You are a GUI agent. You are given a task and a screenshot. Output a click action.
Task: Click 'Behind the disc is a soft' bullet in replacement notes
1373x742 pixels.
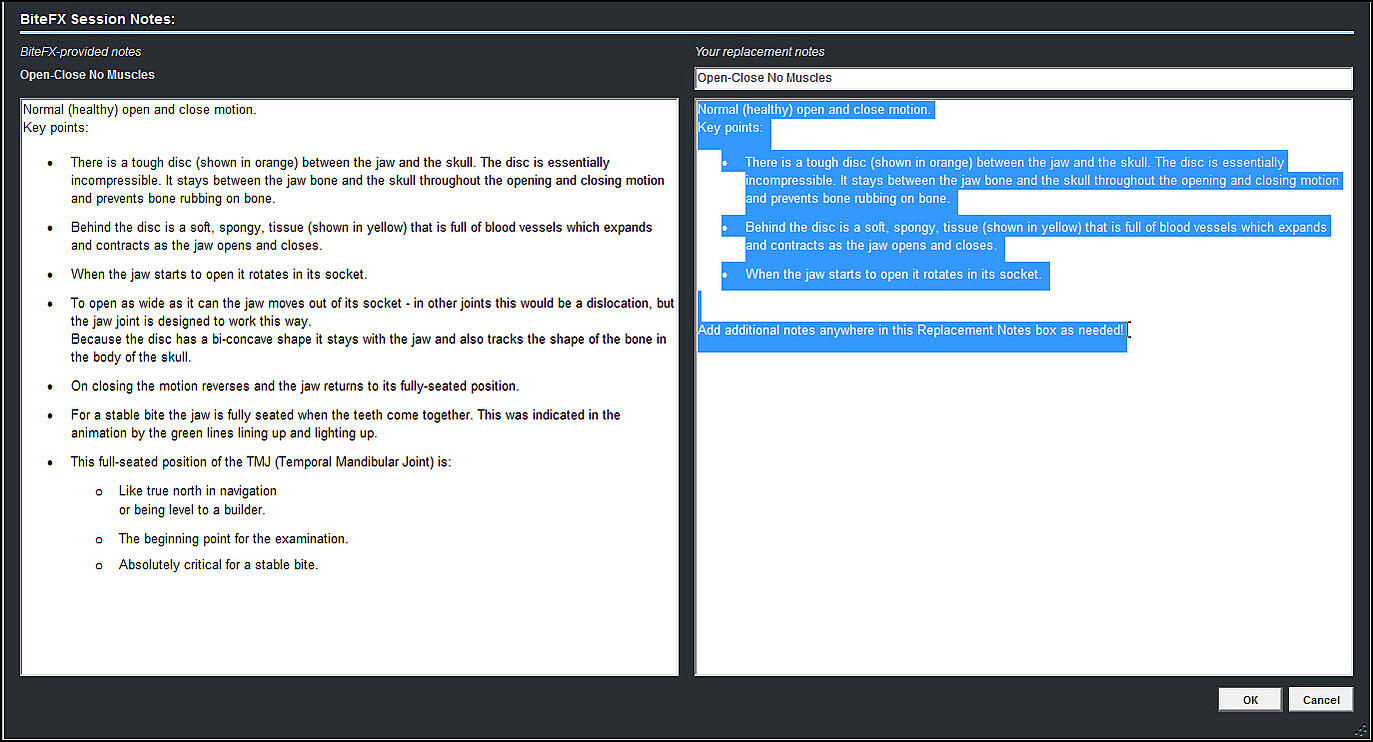click(x=1035, y=236)
